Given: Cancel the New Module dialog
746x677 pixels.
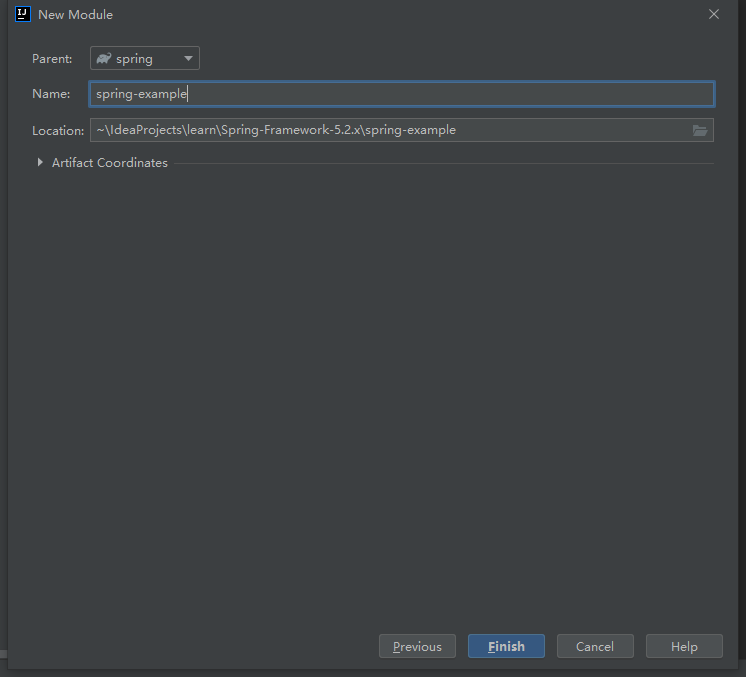Looking at the screenshot, I should 595,646.
